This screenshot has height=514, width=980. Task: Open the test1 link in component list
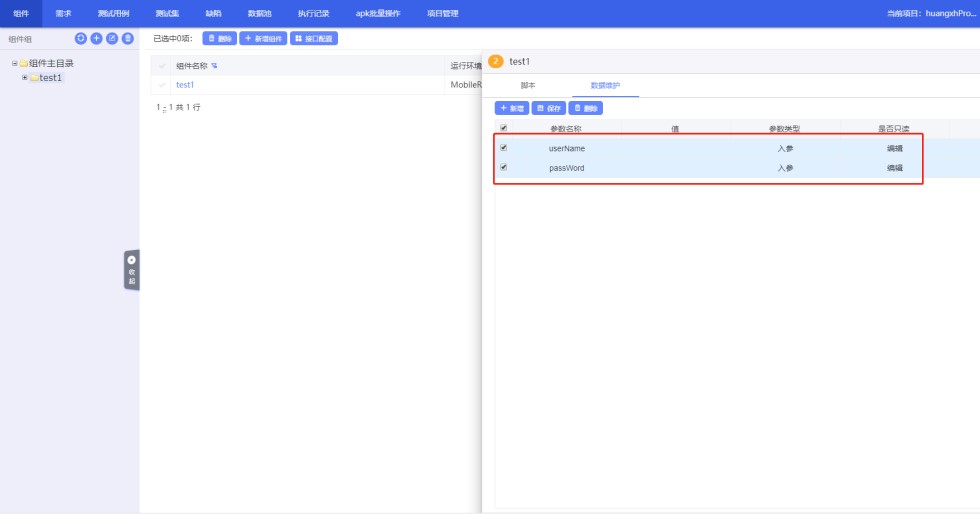click(185, 85)
